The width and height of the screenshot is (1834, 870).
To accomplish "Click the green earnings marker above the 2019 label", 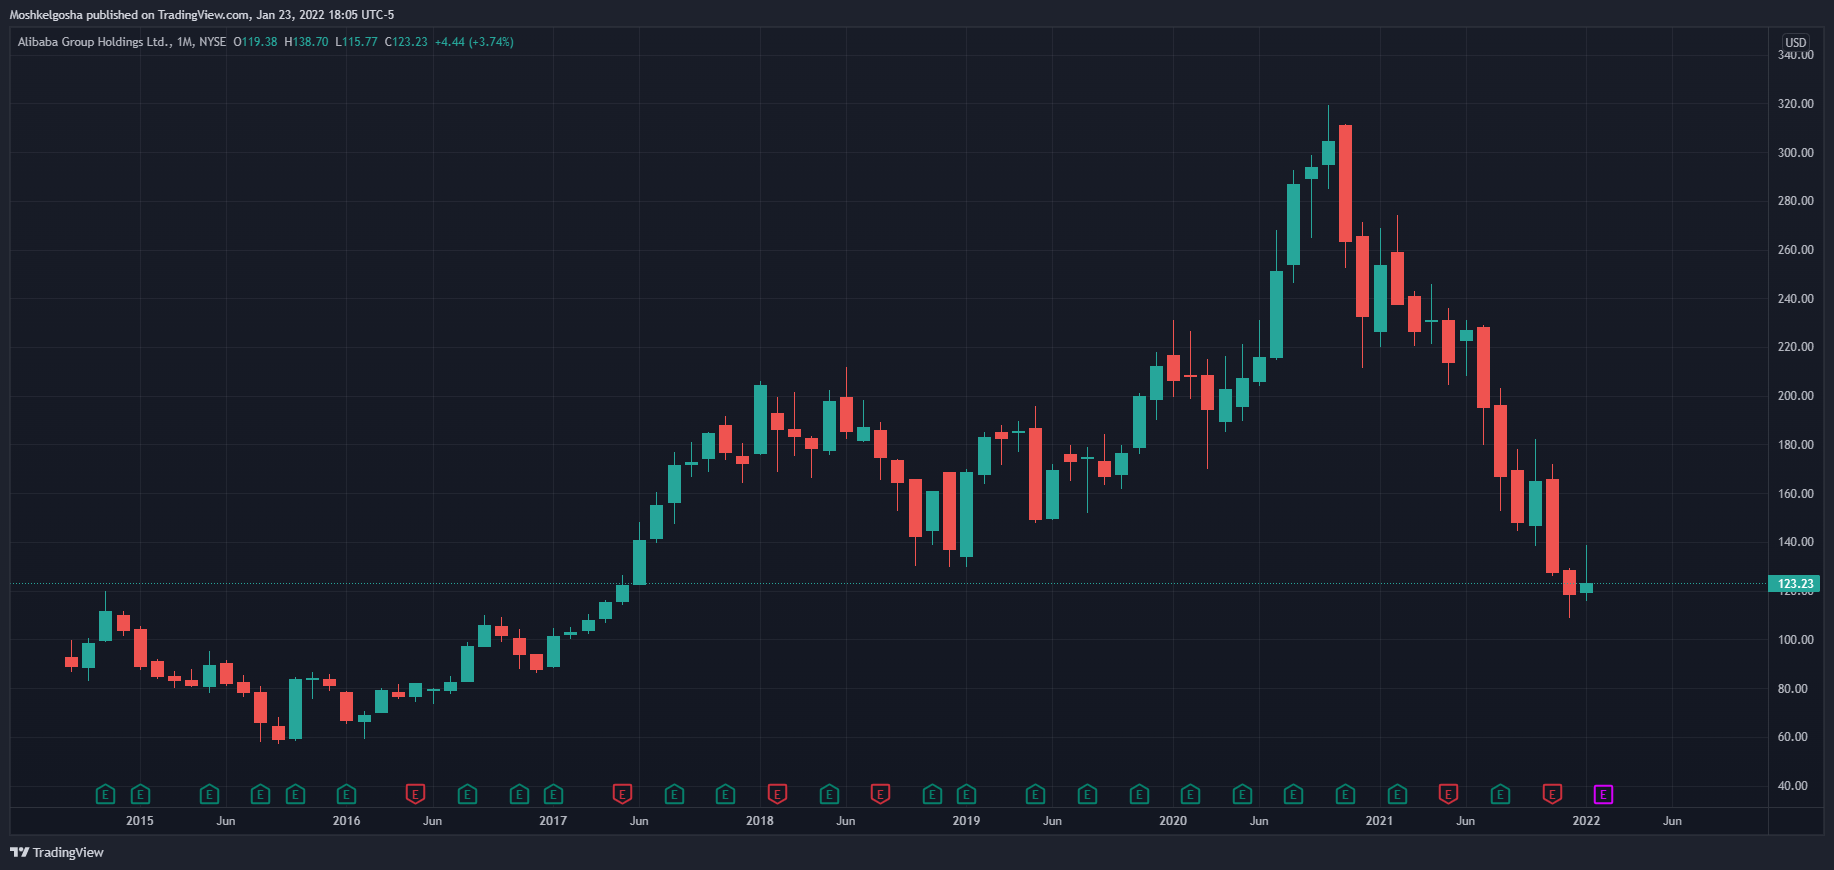I will tap(966, 795).
